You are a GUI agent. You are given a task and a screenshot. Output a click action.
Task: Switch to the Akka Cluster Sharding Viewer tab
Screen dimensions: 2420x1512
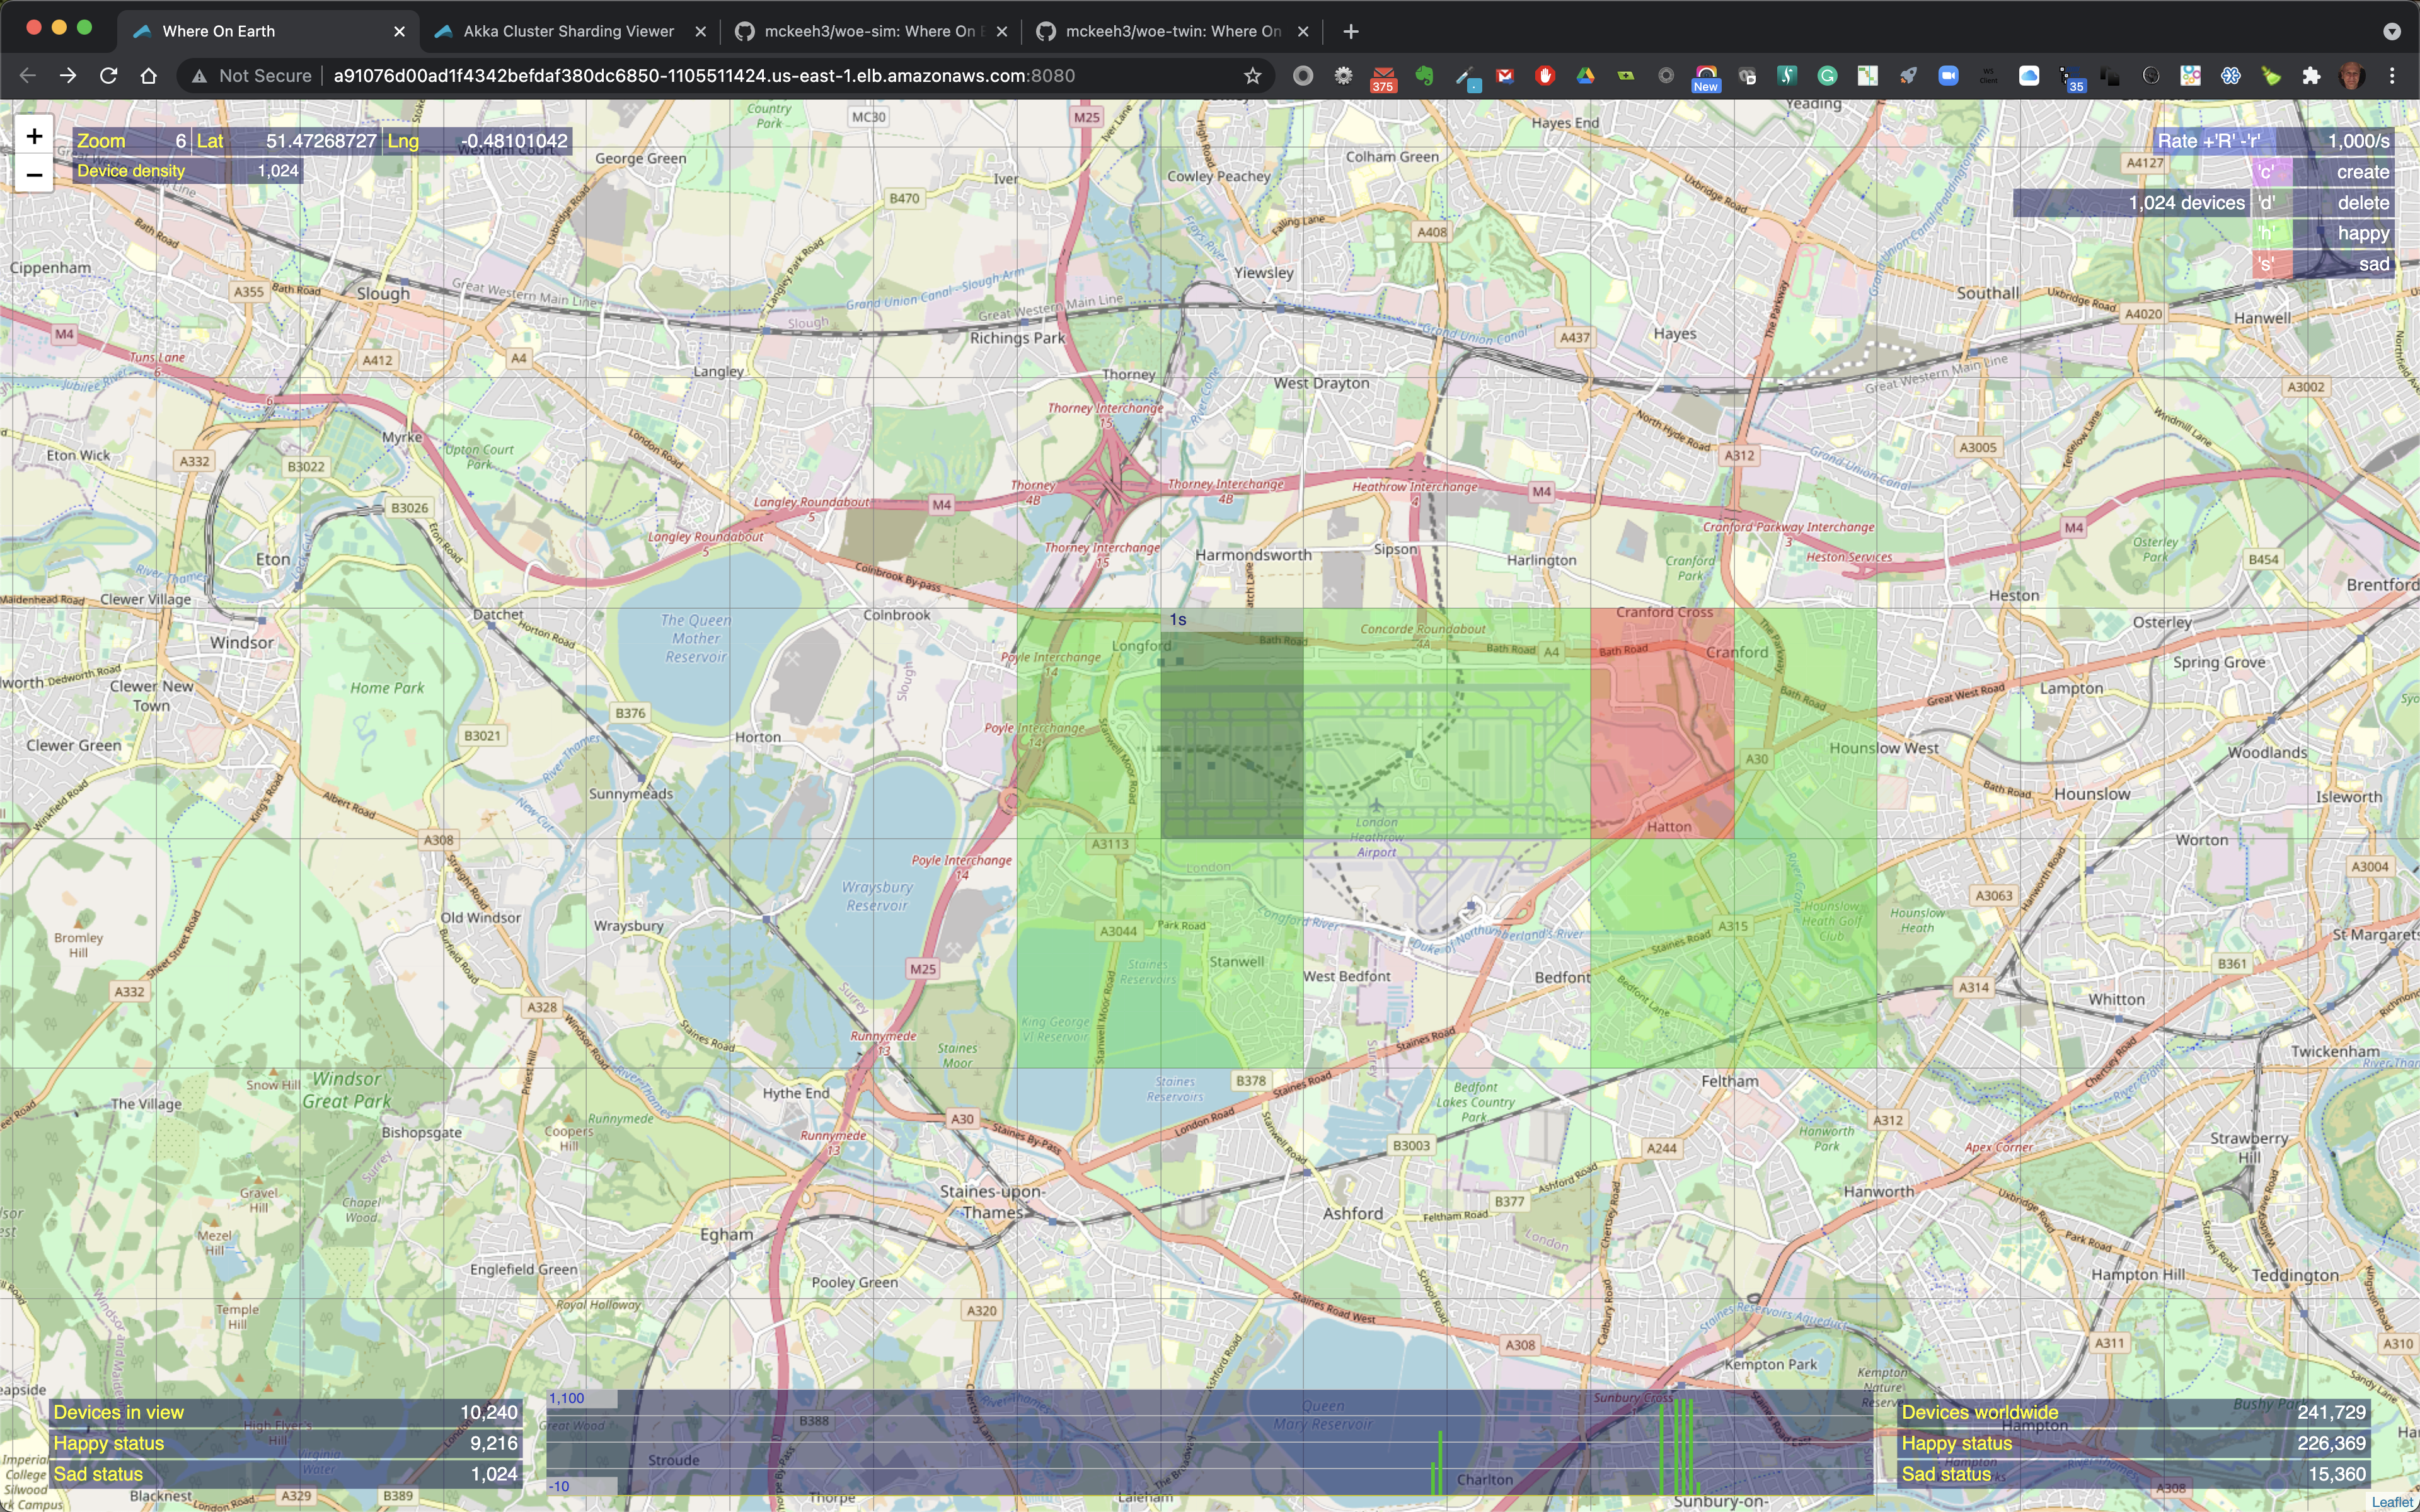(x=568, y=31)
